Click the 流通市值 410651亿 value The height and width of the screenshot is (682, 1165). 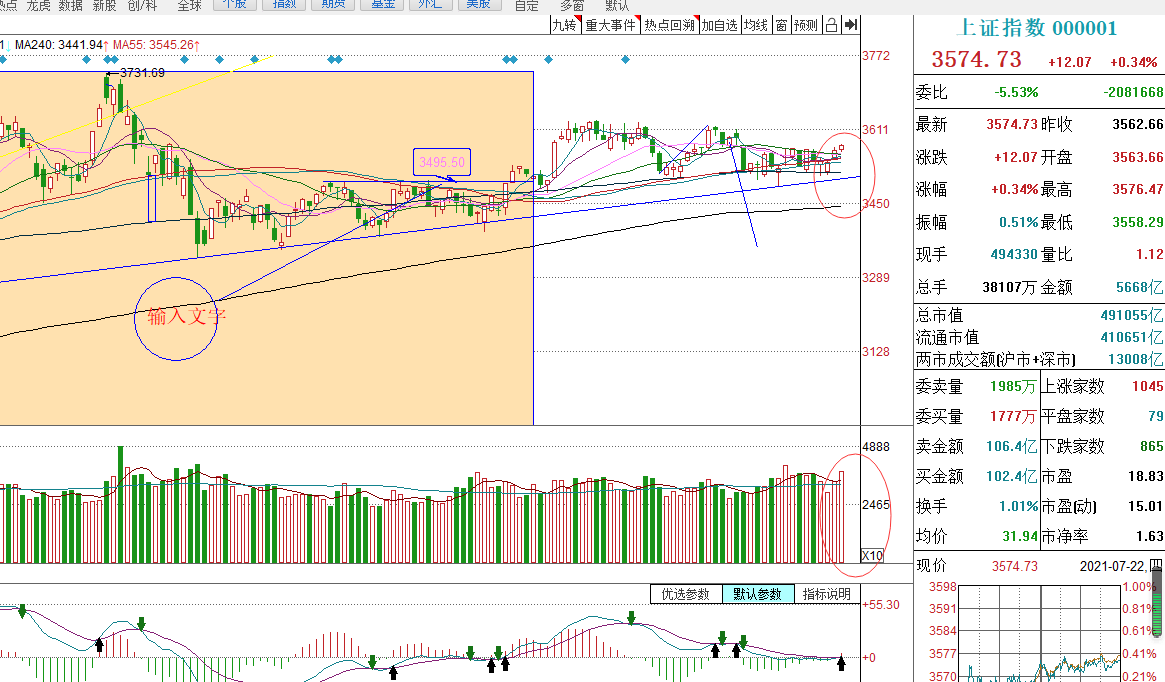click(x=1132, y=337)
